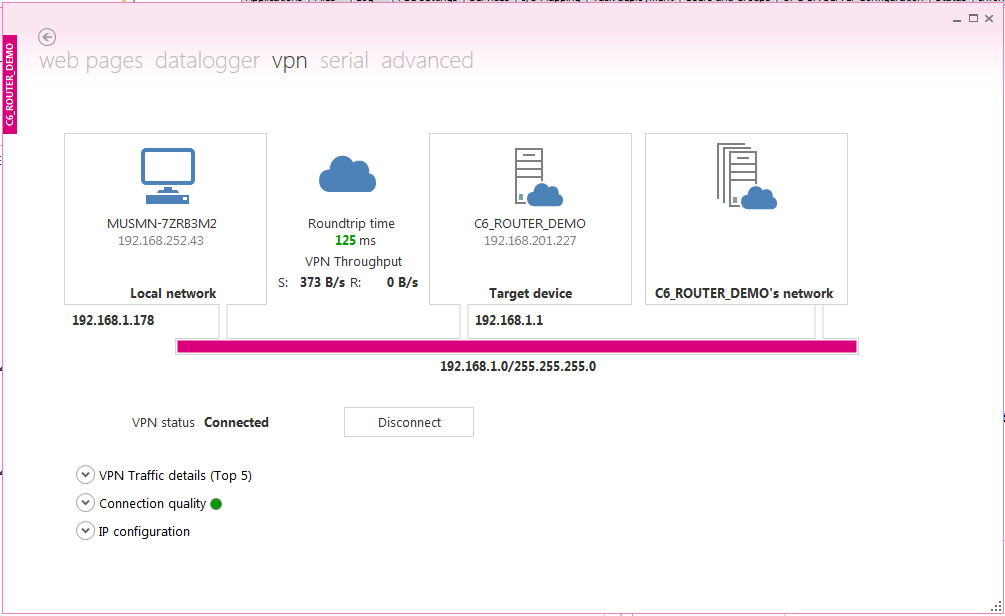Click the blue cloud icon above Roundtrip time
This screenshot has width=1005, height=616.
[x=347, y=174]
